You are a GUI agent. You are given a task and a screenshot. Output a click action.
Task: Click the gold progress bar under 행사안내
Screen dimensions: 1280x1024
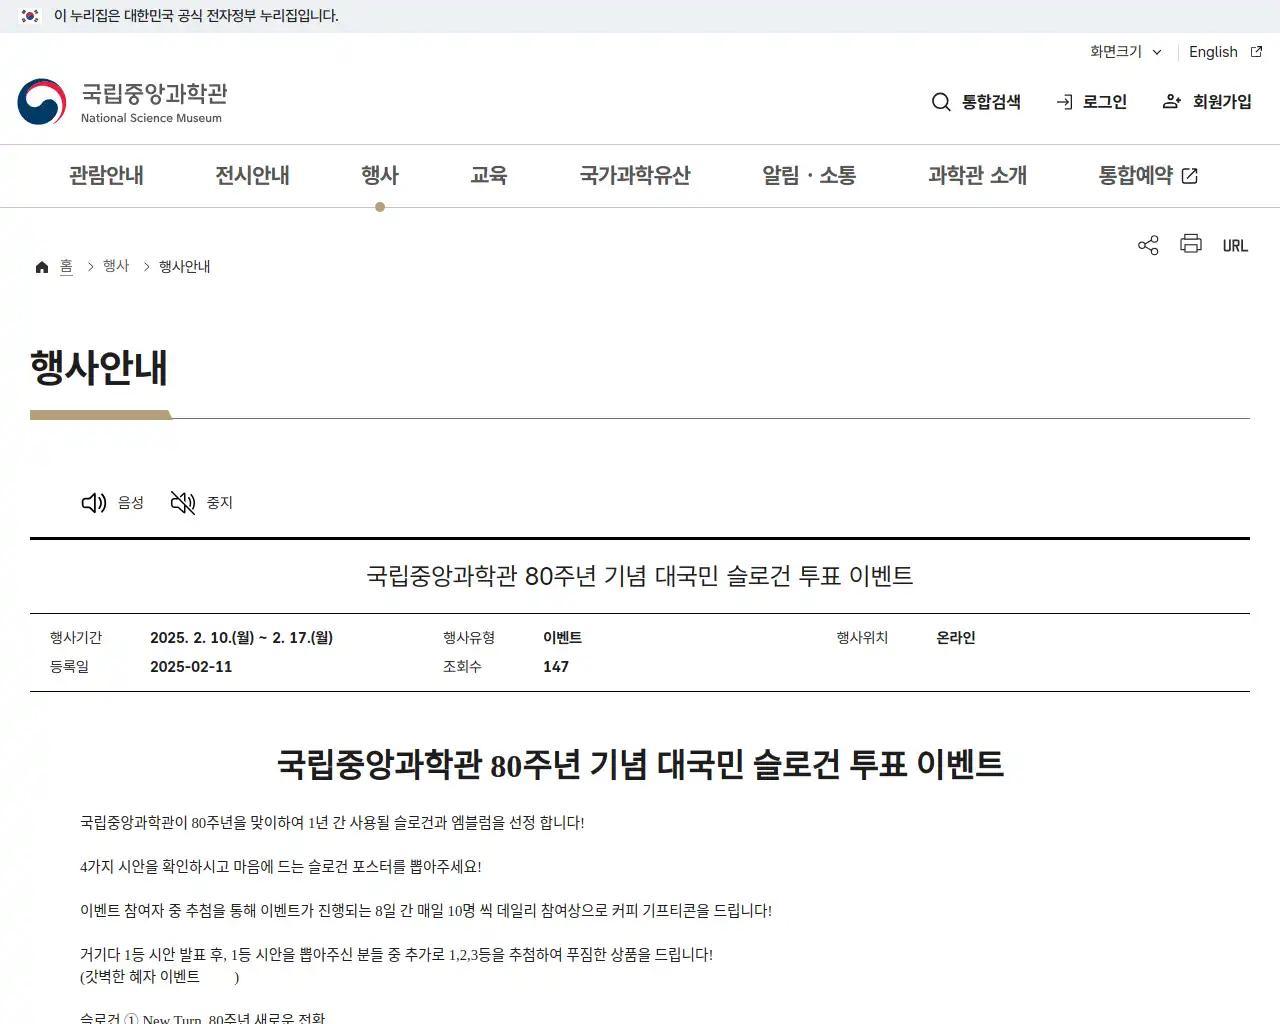pyautogui.click(x=100, y=413)
